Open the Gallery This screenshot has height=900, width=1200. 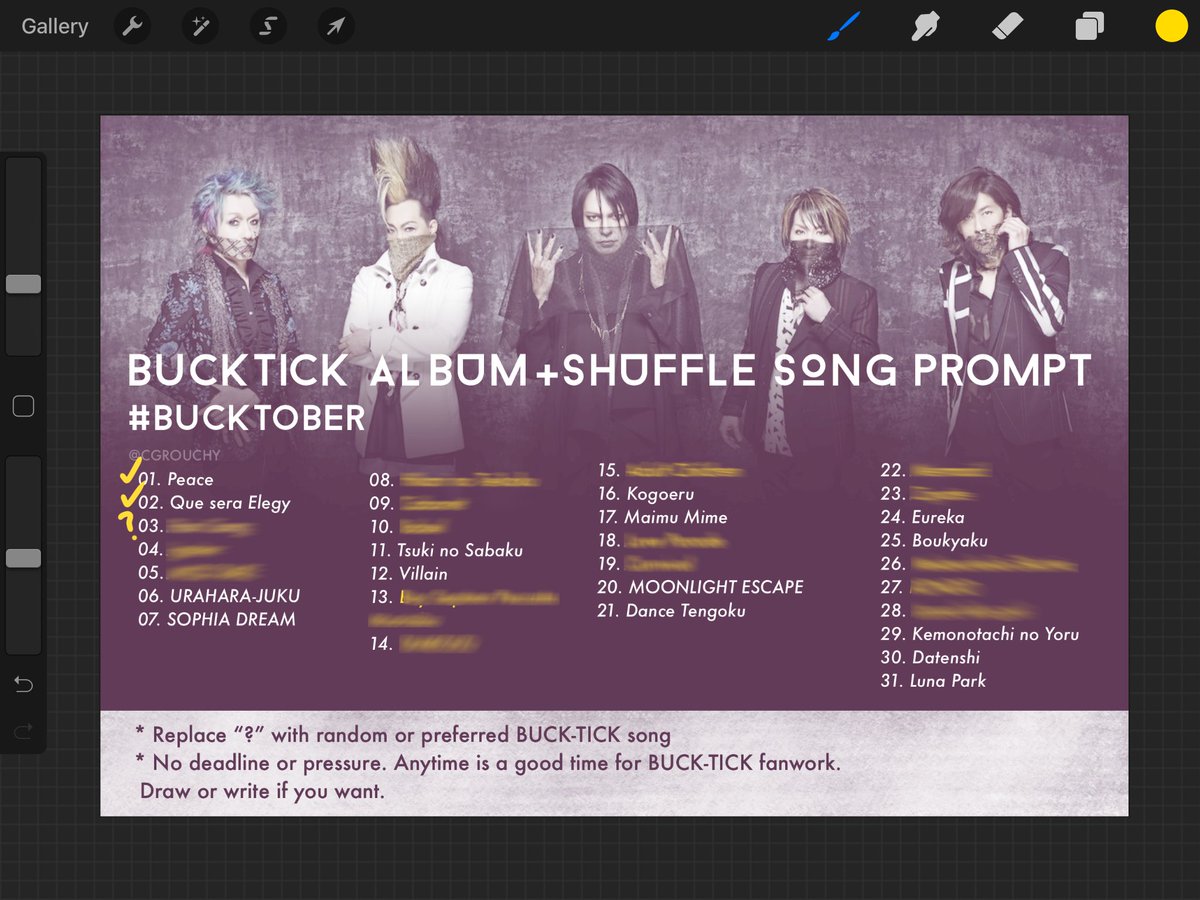pyautogui.click(x=55, y=26)
